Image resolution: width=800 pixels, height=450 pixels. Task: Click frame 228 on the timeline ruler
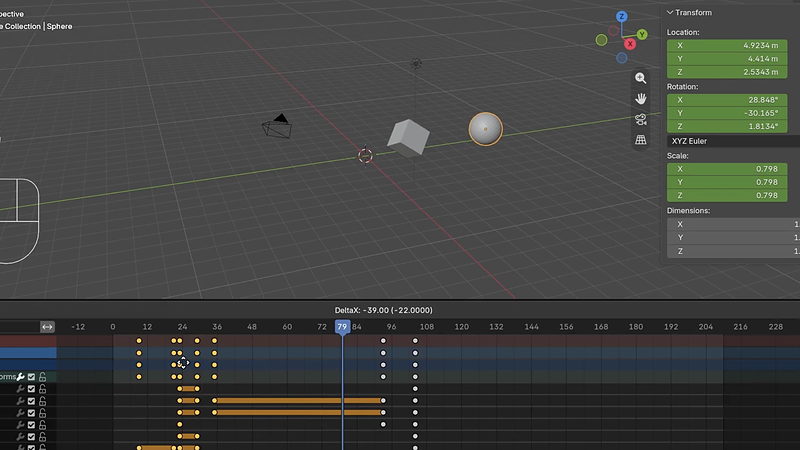tap(776, 327)
